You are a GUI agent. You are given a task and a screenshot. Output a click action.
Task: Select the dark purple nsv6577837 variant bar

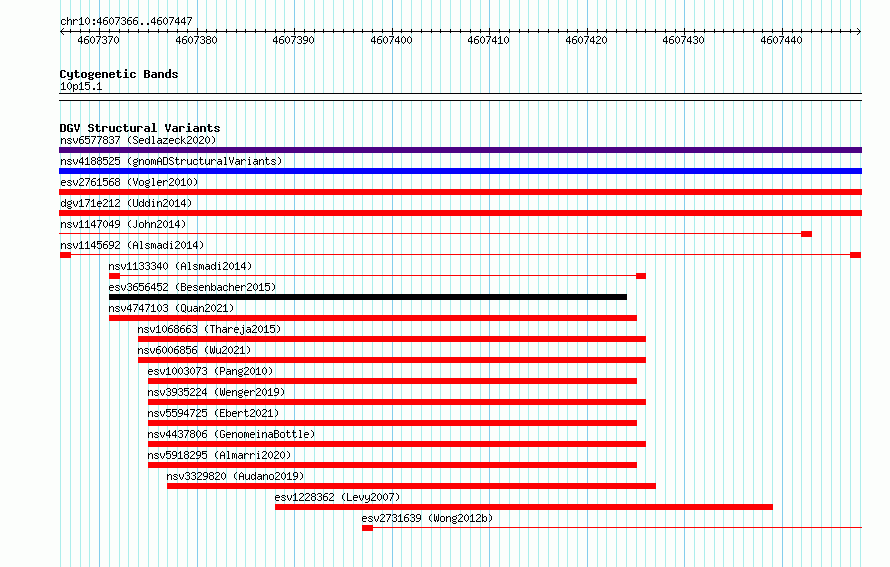click(460, 150)
